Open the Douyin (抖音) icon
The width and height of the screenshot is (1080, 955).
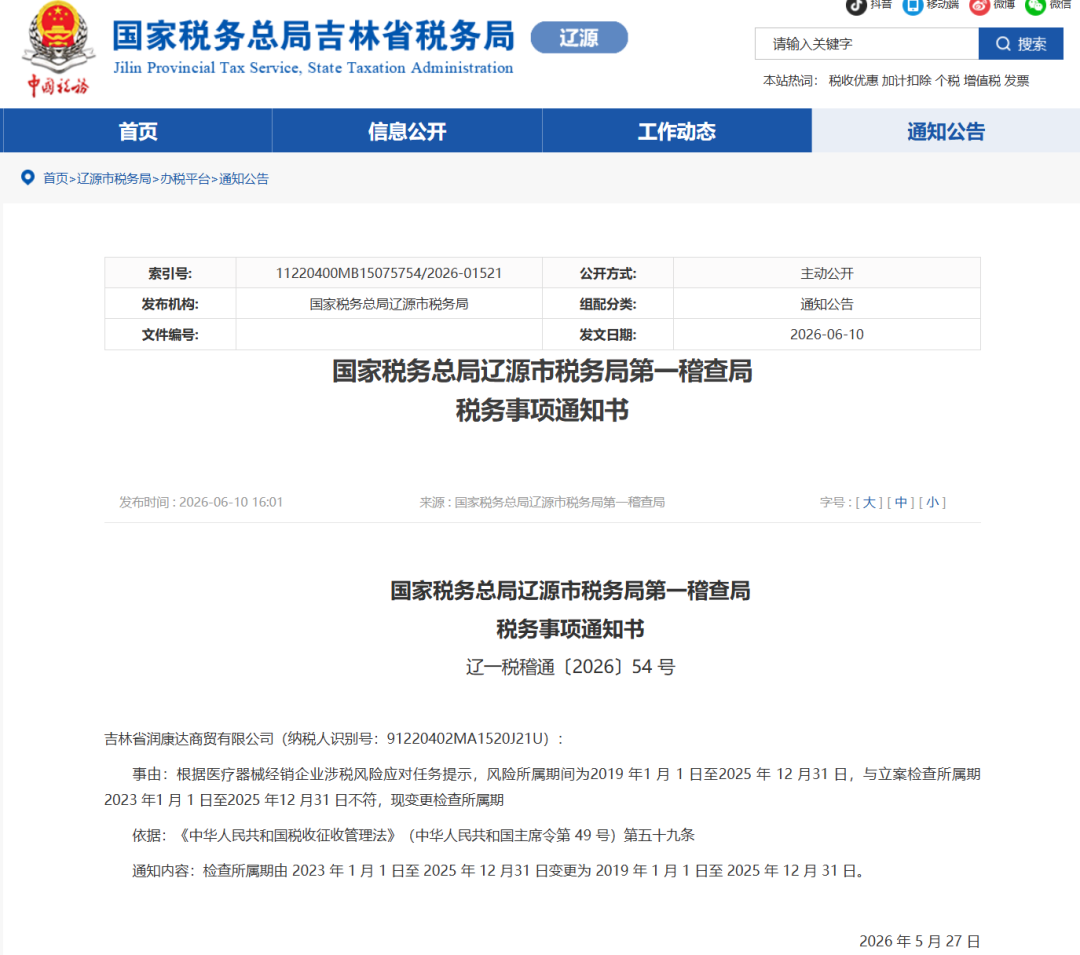[x=855, y=6]
